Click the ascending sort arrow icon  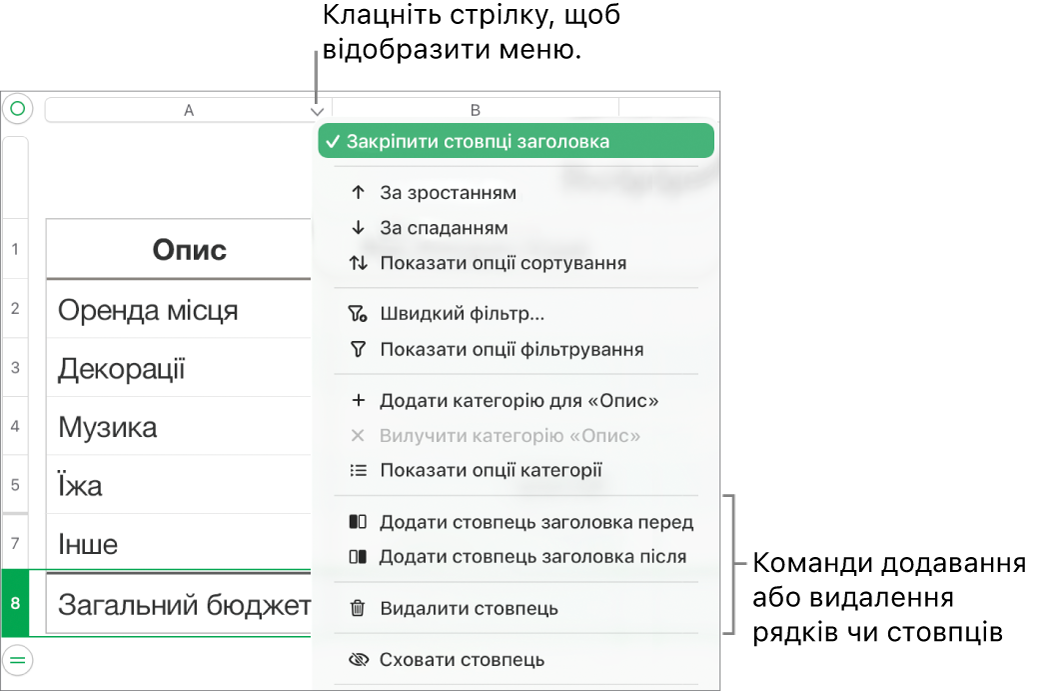pos(358,193)
